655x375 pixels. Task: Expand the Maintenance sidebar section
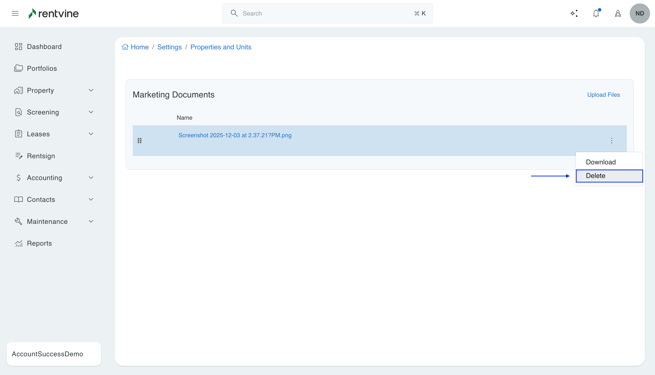pyautogui.click(x=91, y=221)
